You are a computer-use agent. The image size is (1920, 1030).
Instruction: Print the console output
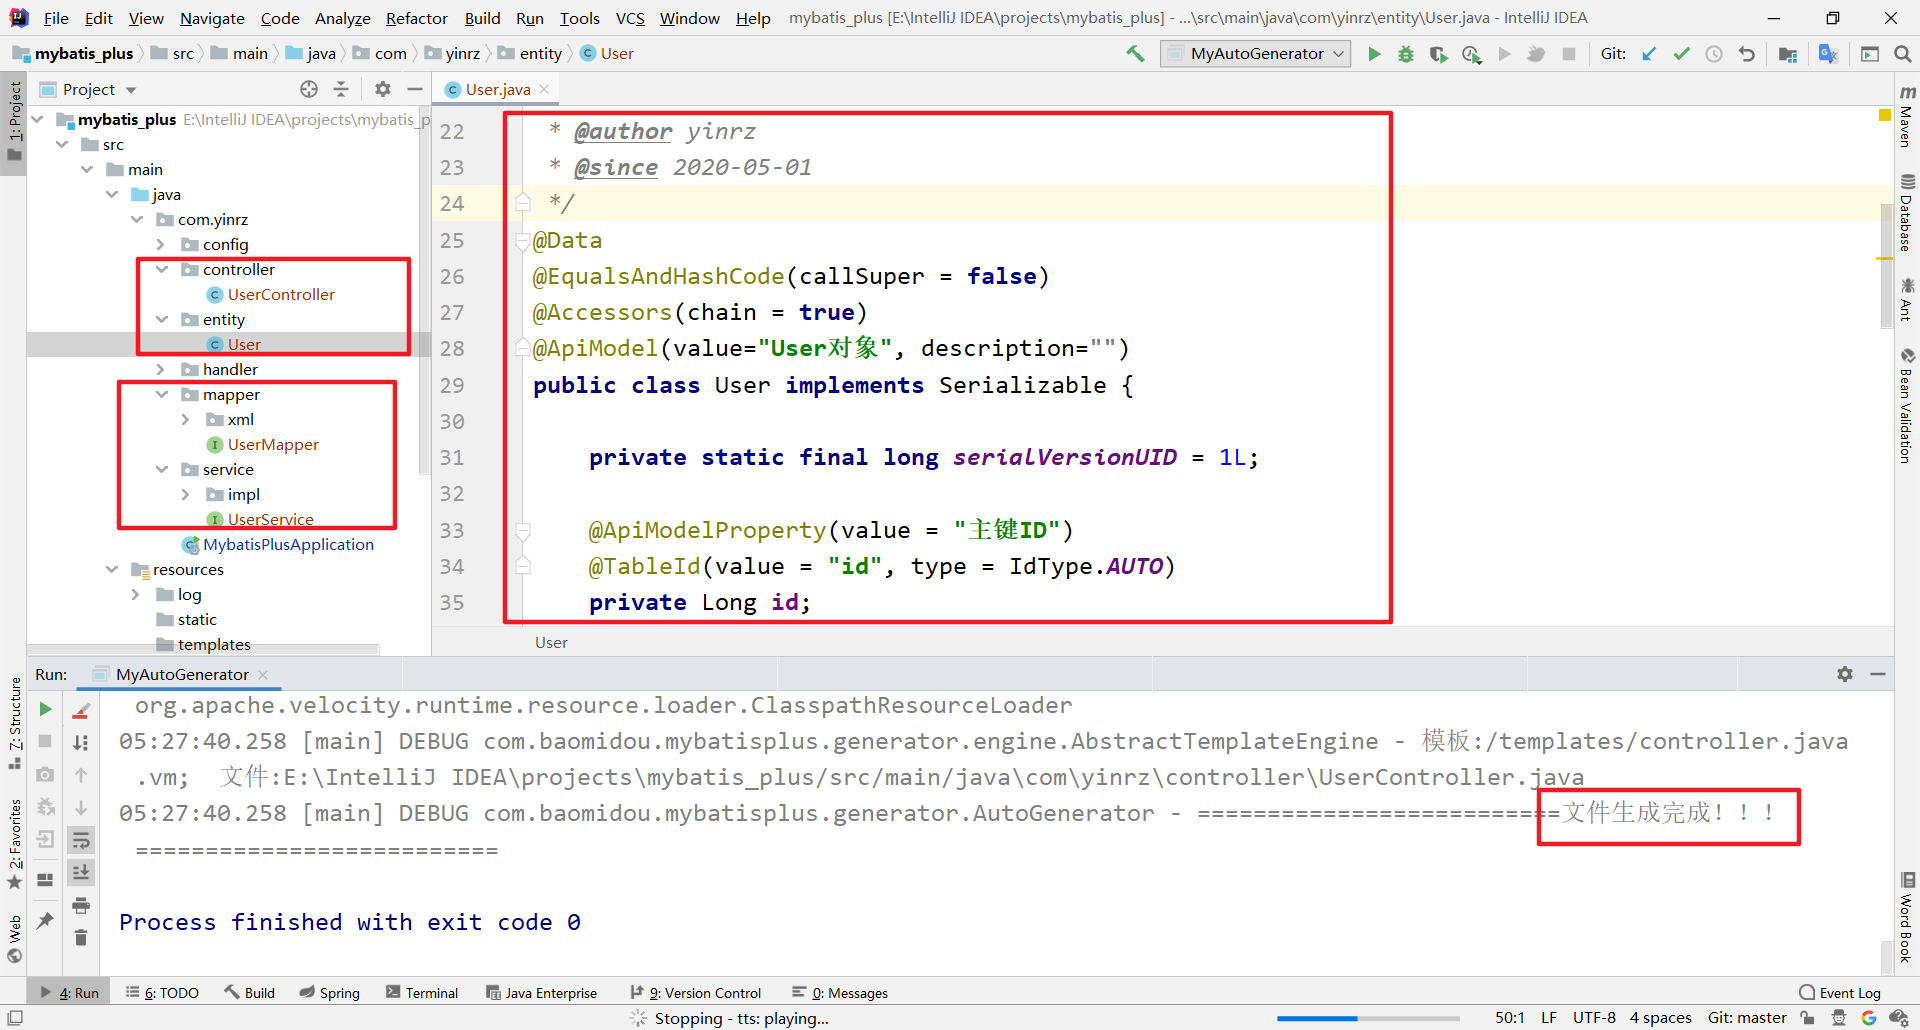(x=81, y=905)
